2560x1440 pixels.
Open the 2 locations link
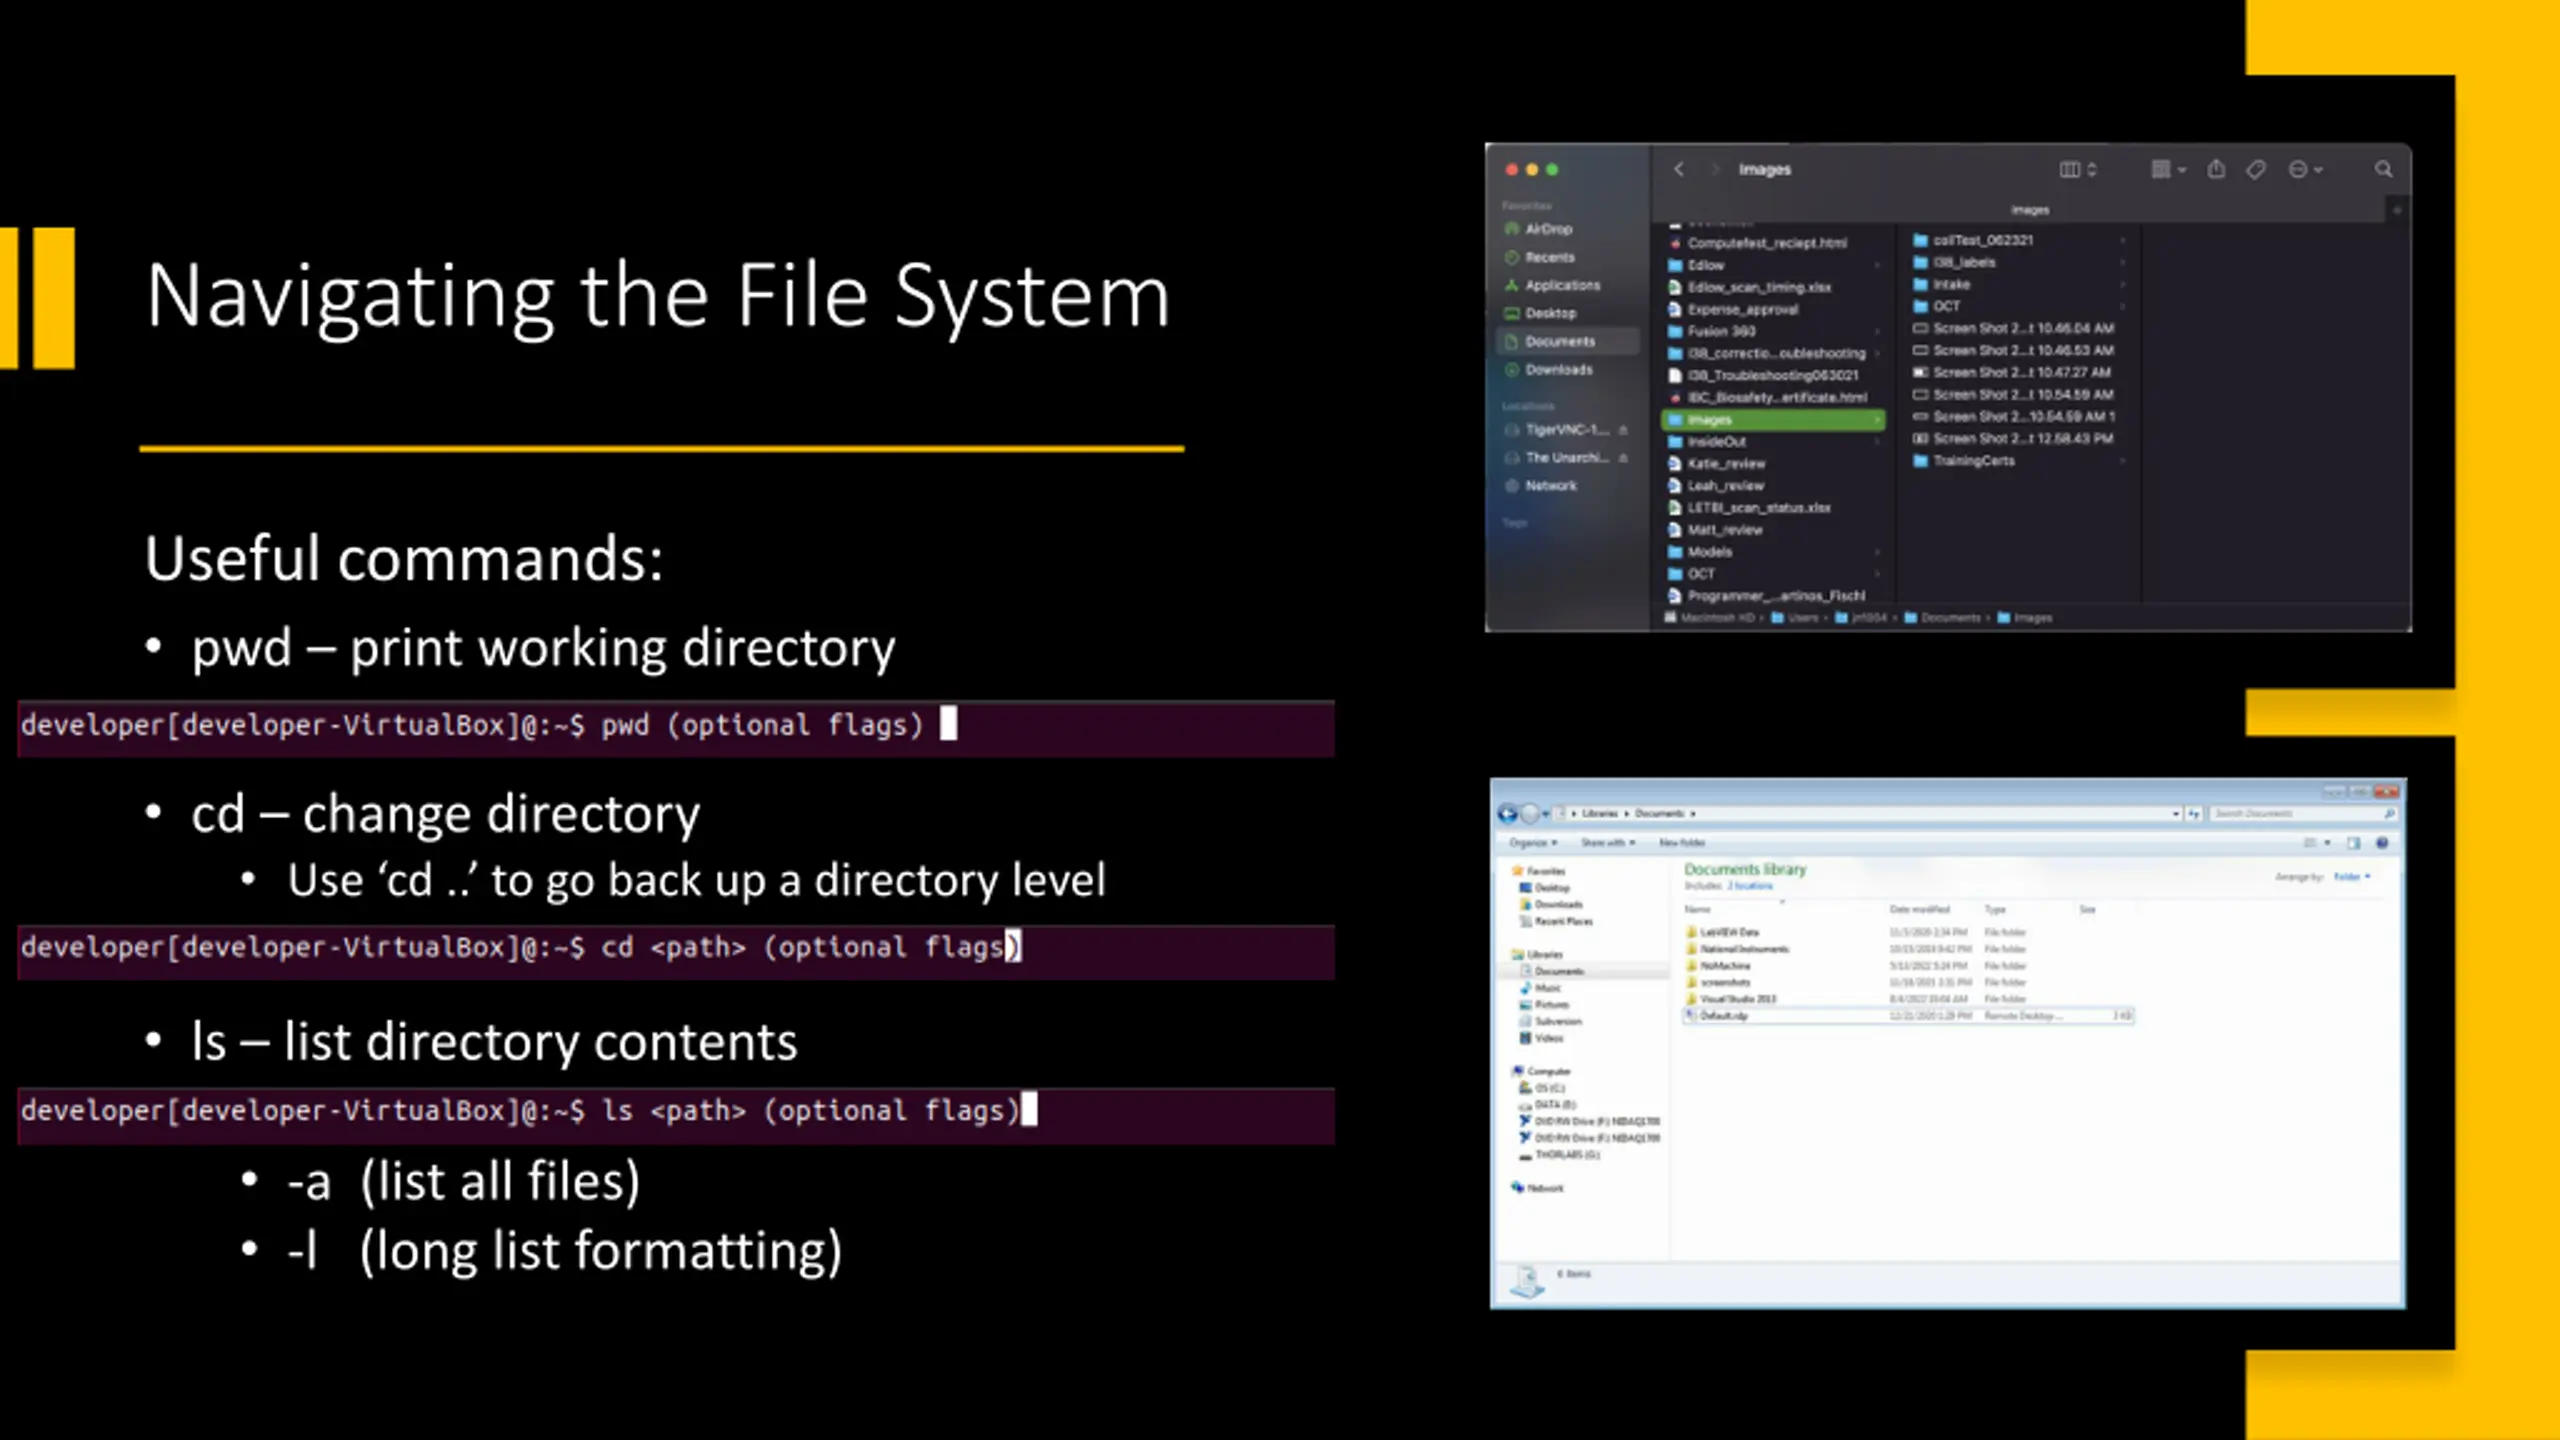pos(1749,886)
